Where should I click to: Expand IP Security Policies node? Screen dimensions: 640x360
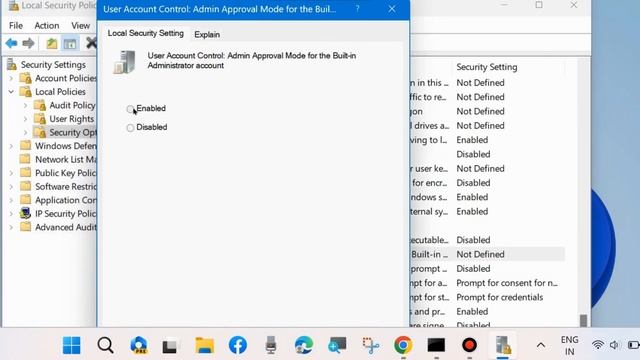(11, 213)
